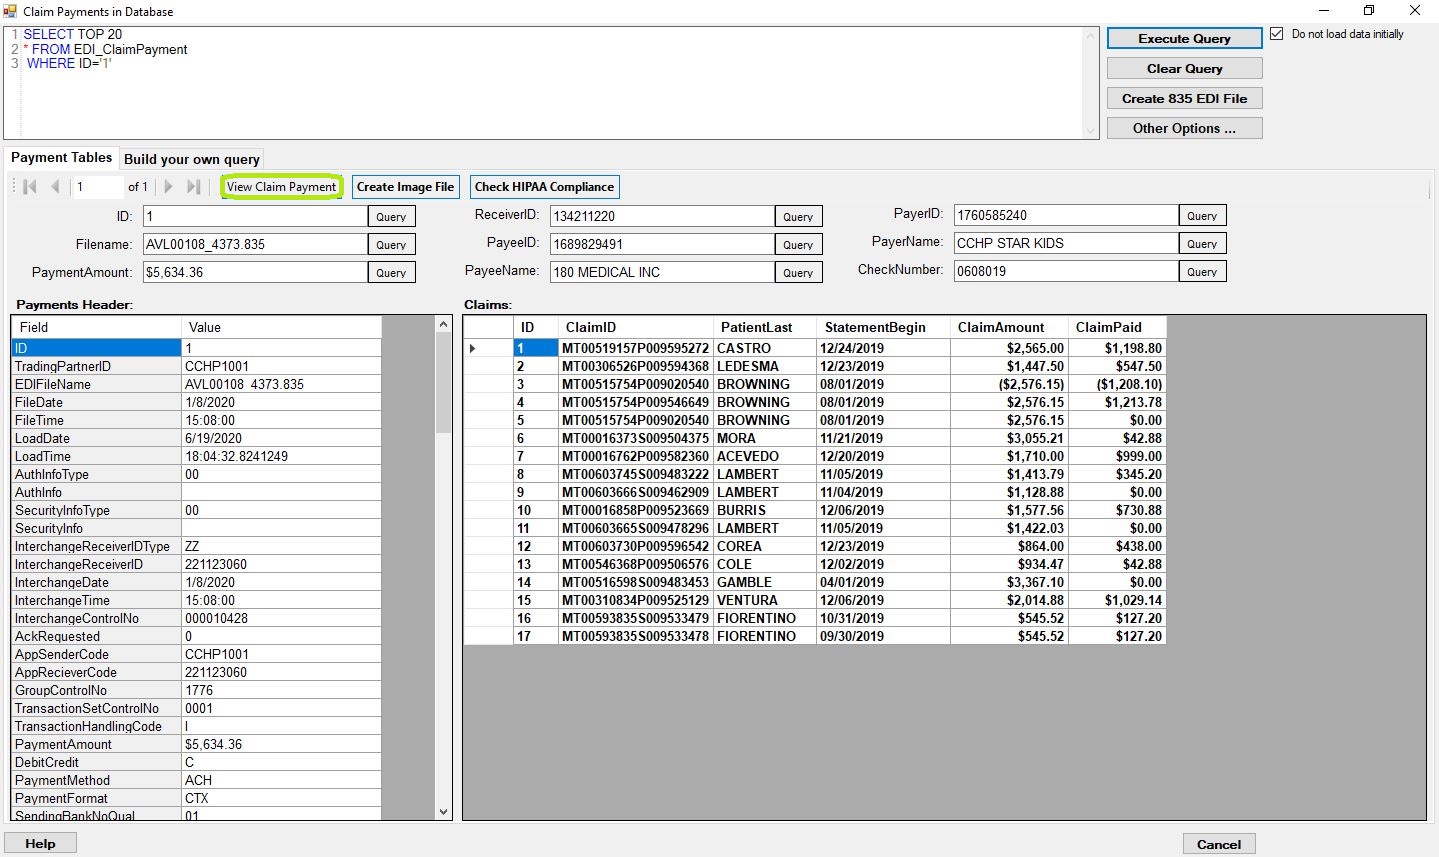This screenshot has width=1439, height=857.
Task: Click Value column header in Payments Header
Action: pyautogui.click(x=281, y=327)
